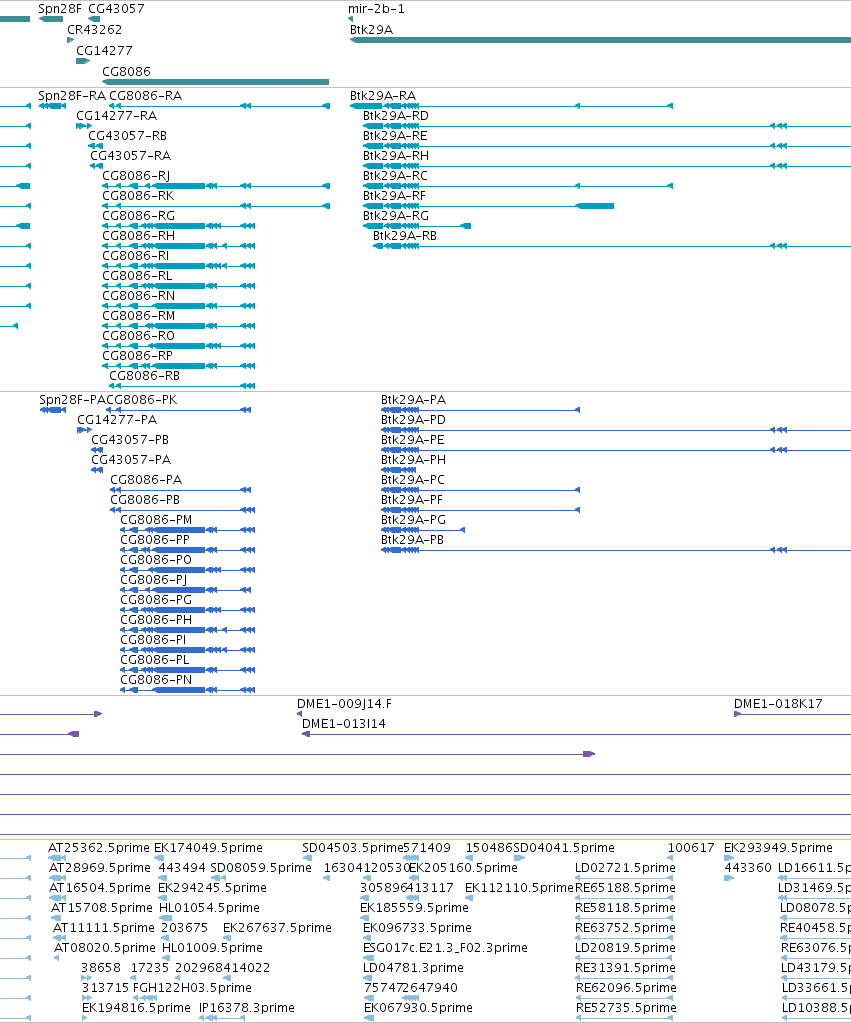Select transcript Btk29A-RD
The image size is (851, 1023).
coord(395,116)
